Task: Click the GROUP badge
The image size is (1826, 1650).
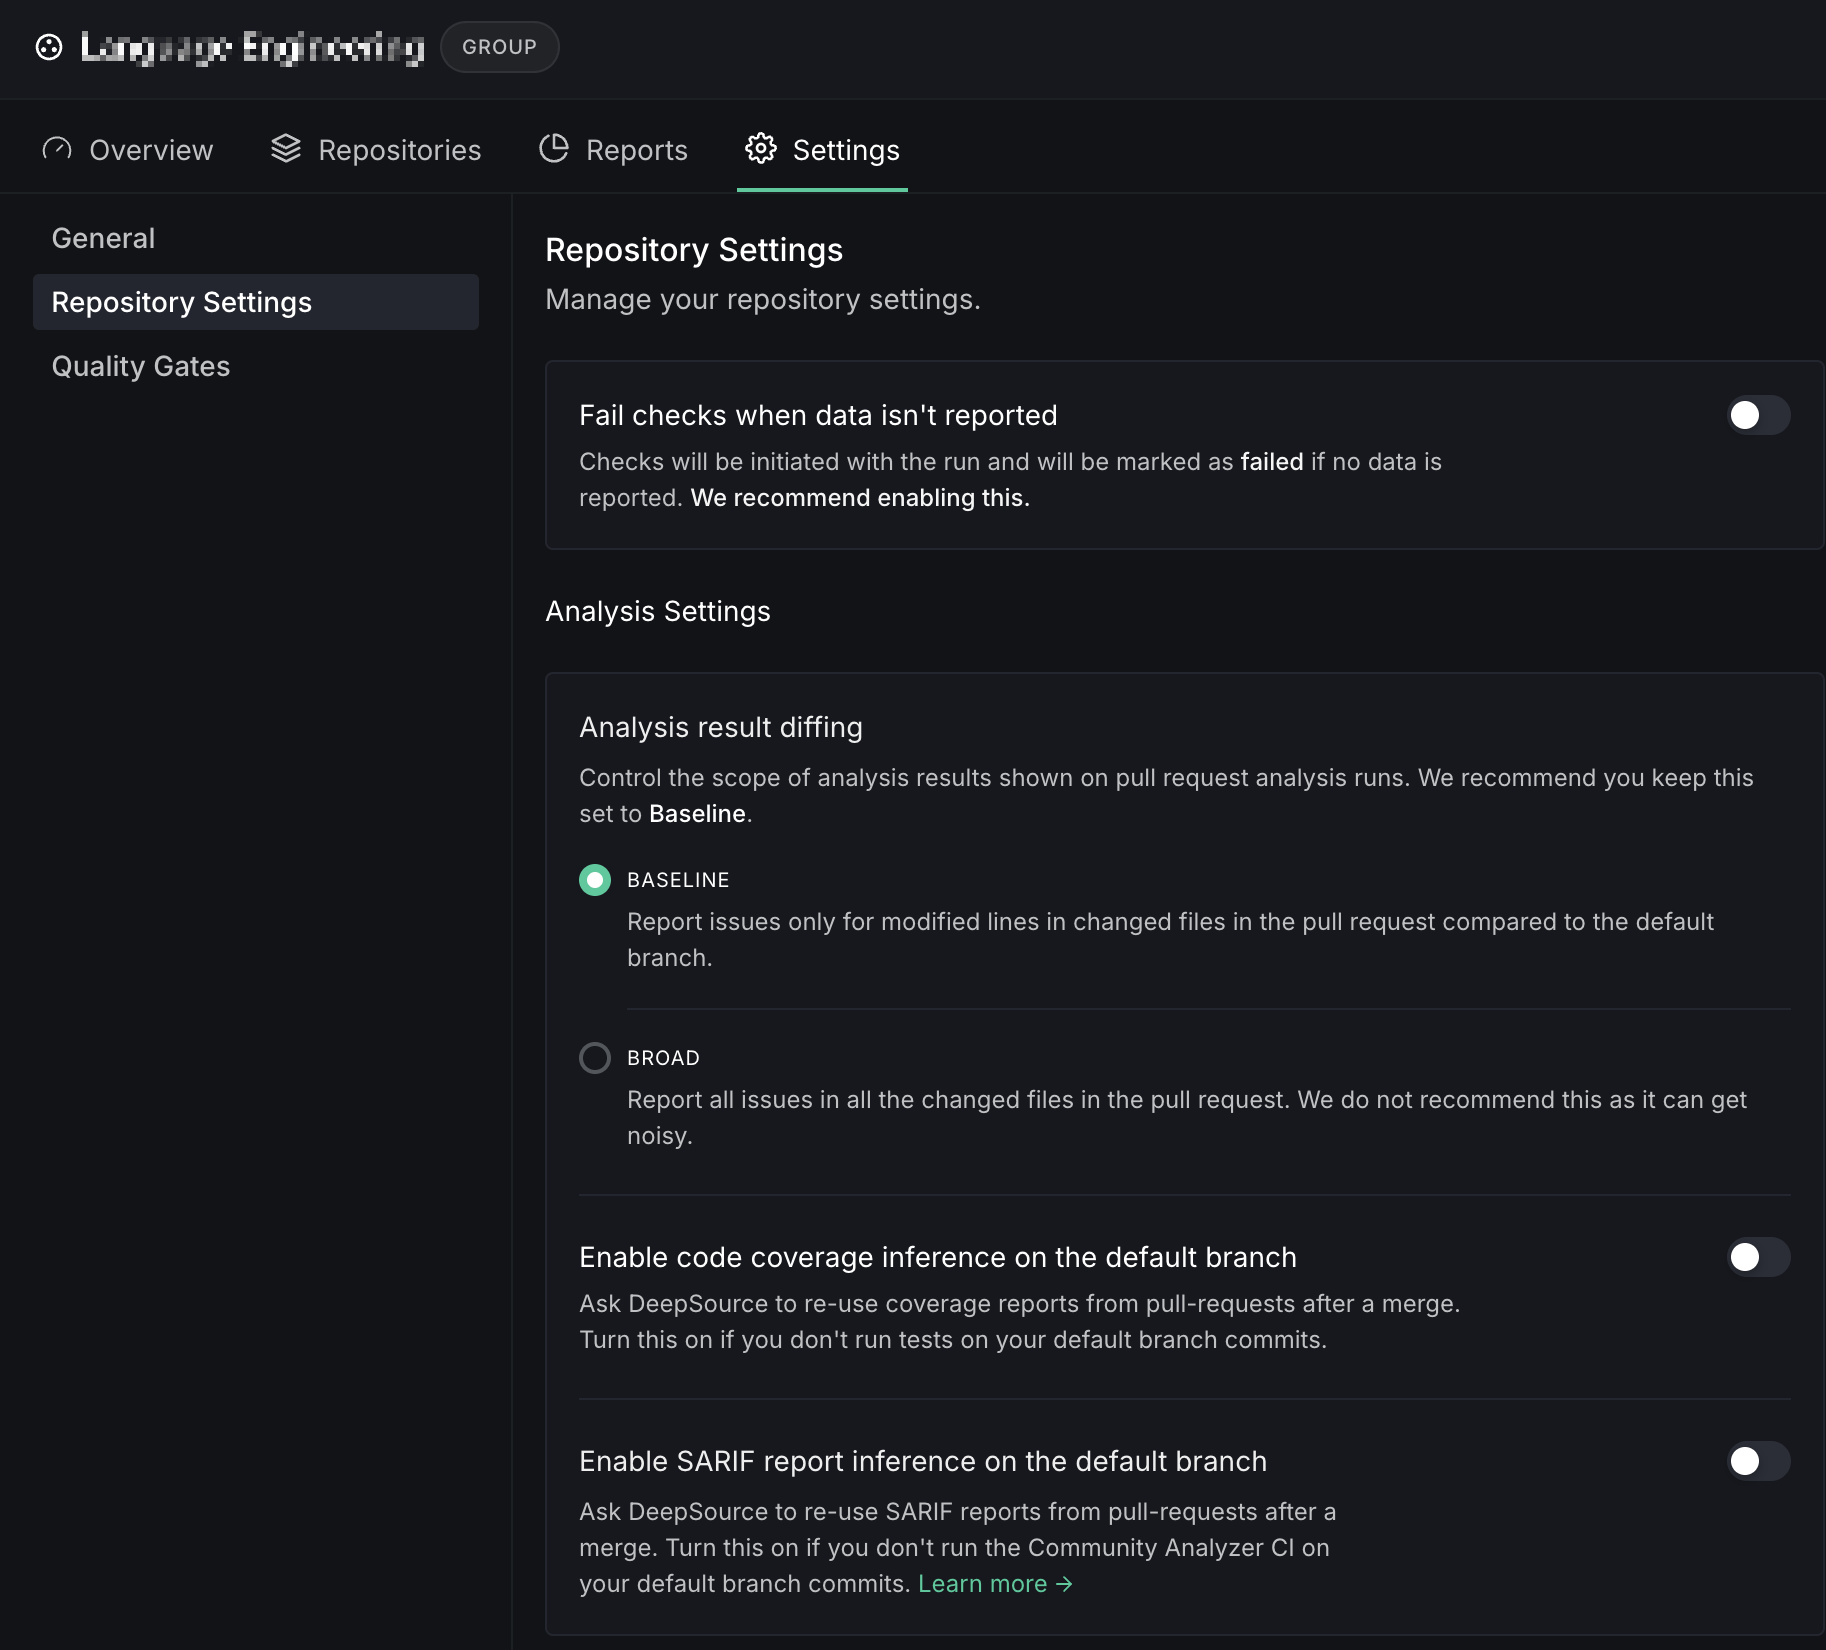Action: [499, 47]
